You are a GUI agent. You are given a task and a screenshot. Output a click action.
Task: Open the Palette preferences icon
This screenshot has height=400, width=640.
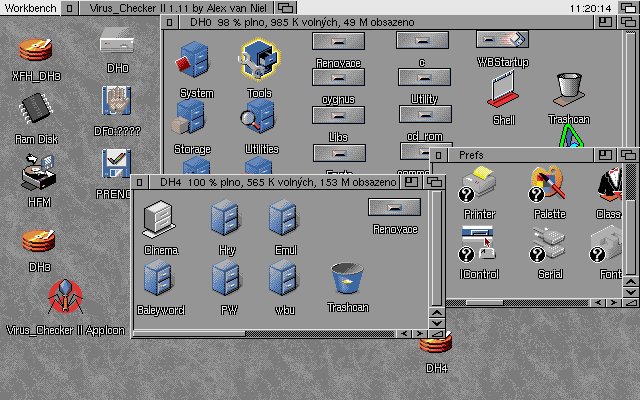tap(548, 185)
